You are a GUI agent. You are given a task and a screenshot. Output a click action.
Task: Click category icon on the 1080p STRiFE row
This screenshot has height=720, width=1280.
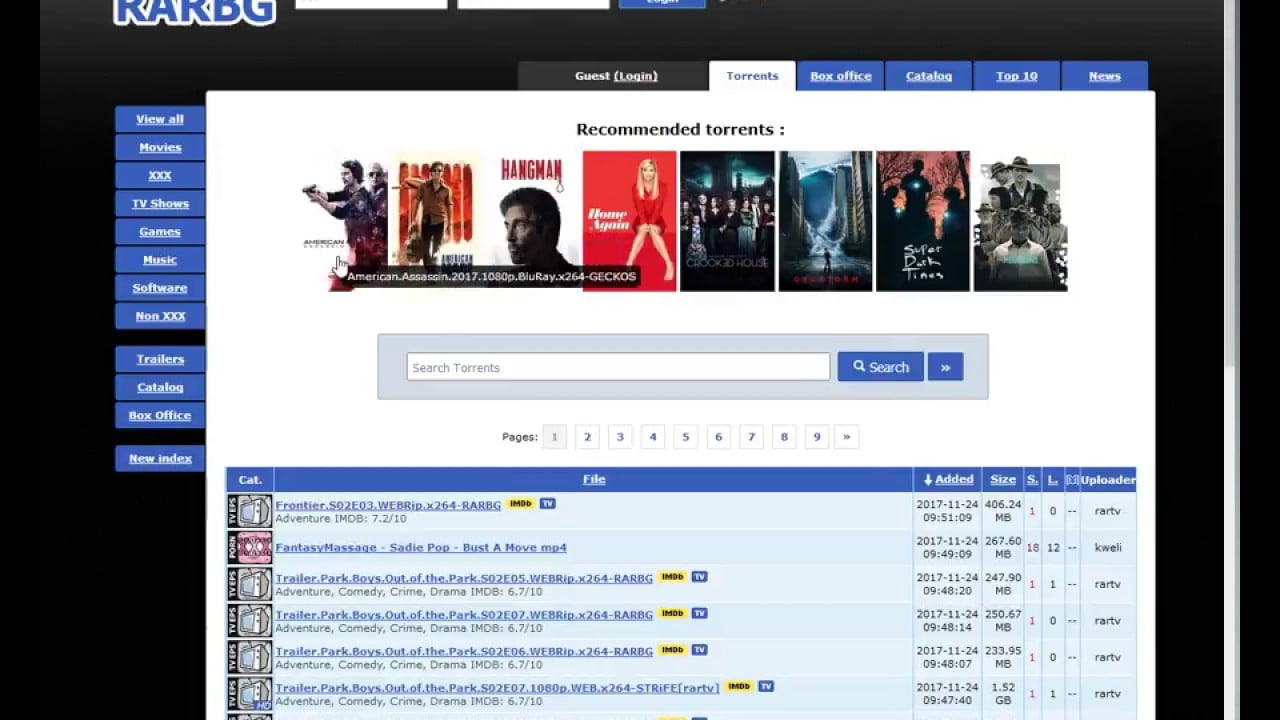249,694
